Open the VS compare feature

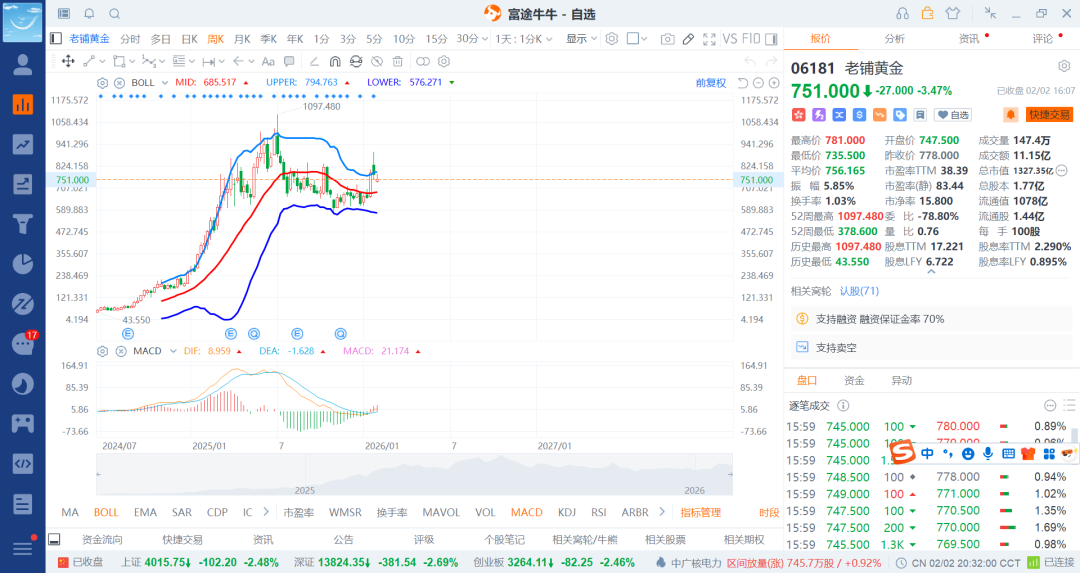pyautogui.click(x=730, y=39)
